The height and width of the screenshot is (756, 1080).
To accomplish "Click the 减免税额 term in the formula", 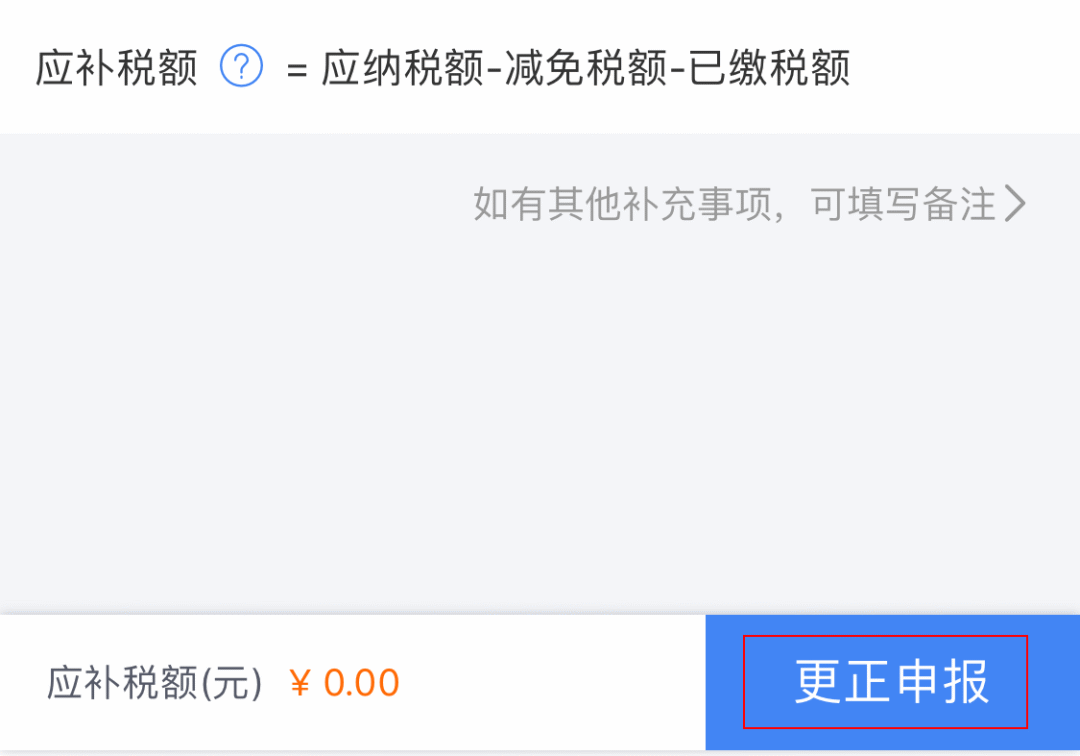I will (586, 67).
